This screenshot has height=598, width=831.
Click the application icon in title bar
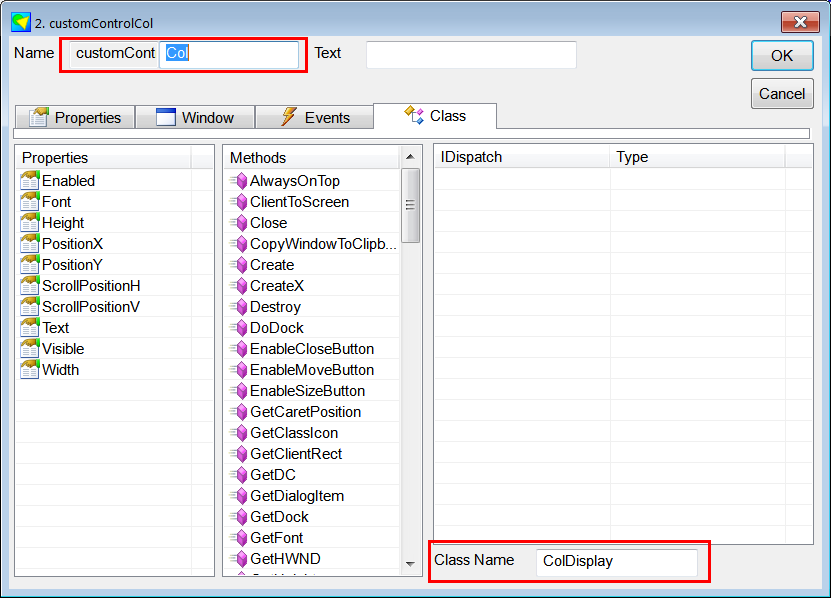(21, 22)
